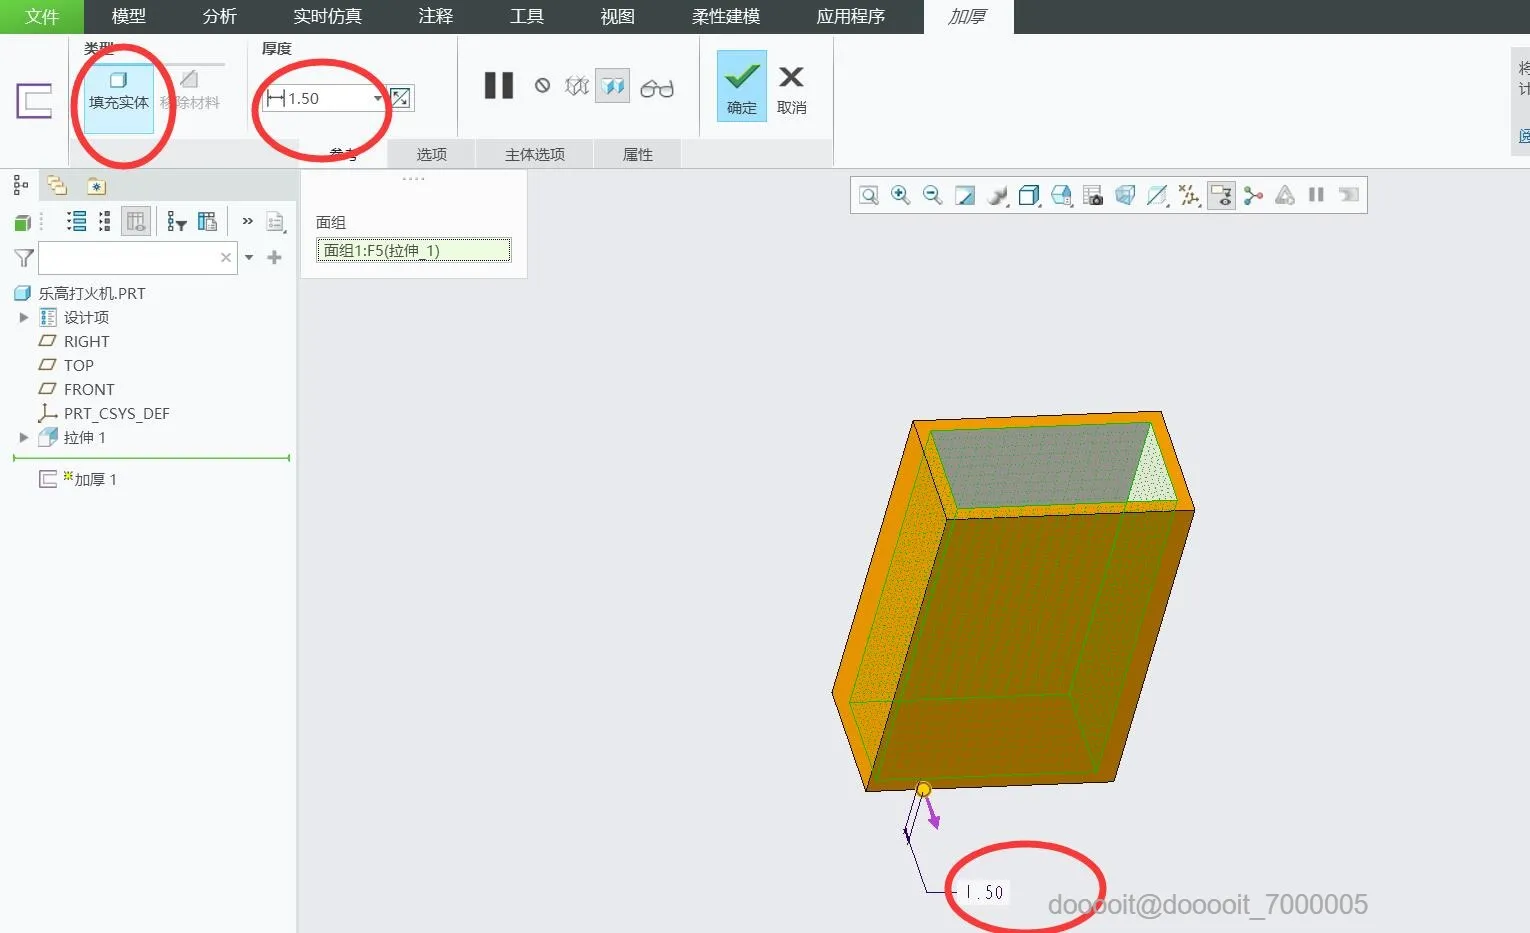Open the datum display filters dropdown
The width and height of the screenshot is (1530, 933).
click(x=1189, y=195)
